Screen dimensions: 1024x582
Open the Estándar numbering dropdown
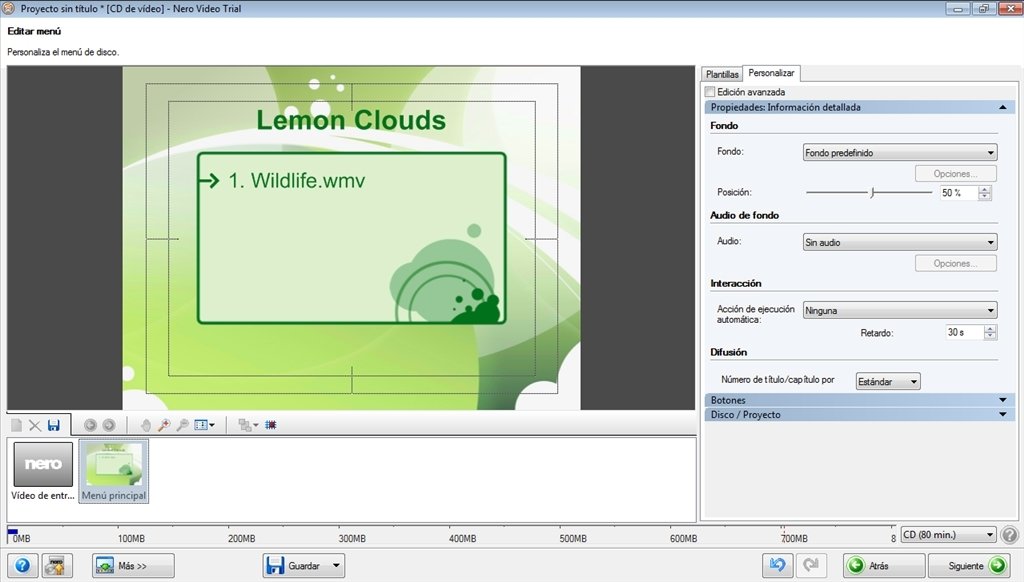[x=888, y=381]
